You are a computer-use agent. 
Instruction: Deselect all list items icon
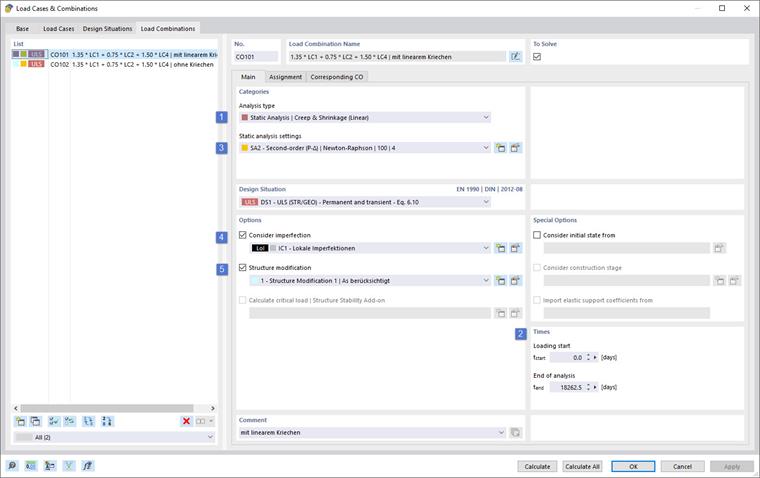(70, 421)
